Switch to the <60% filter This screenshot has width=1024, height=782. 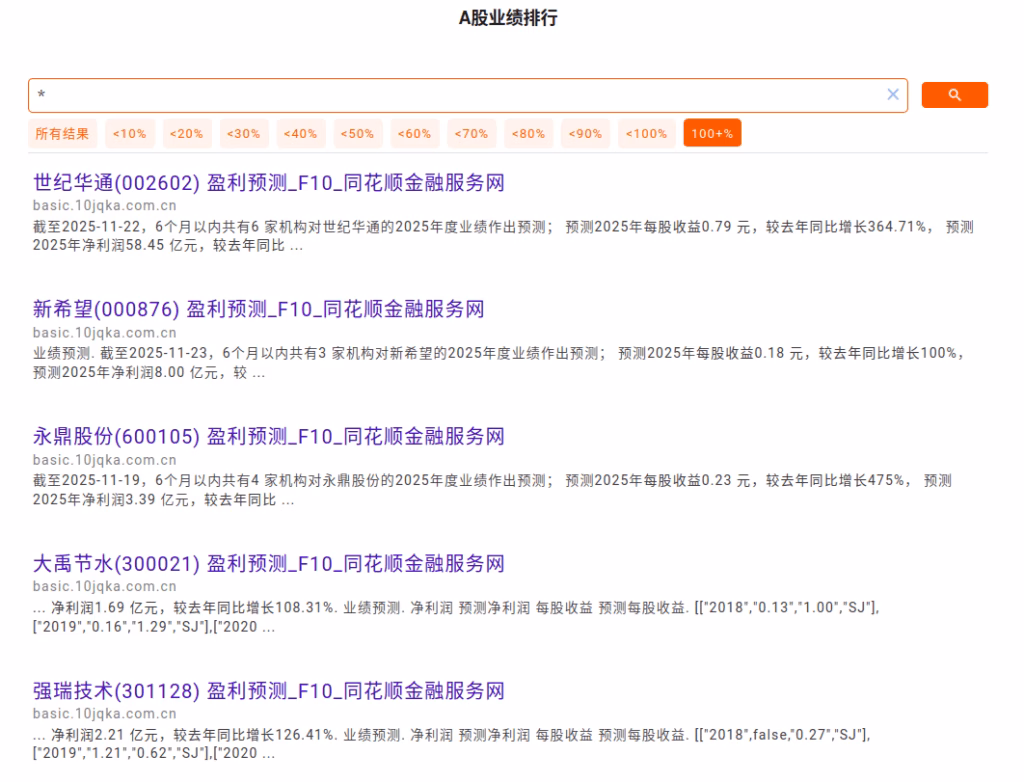click(414, 133)
